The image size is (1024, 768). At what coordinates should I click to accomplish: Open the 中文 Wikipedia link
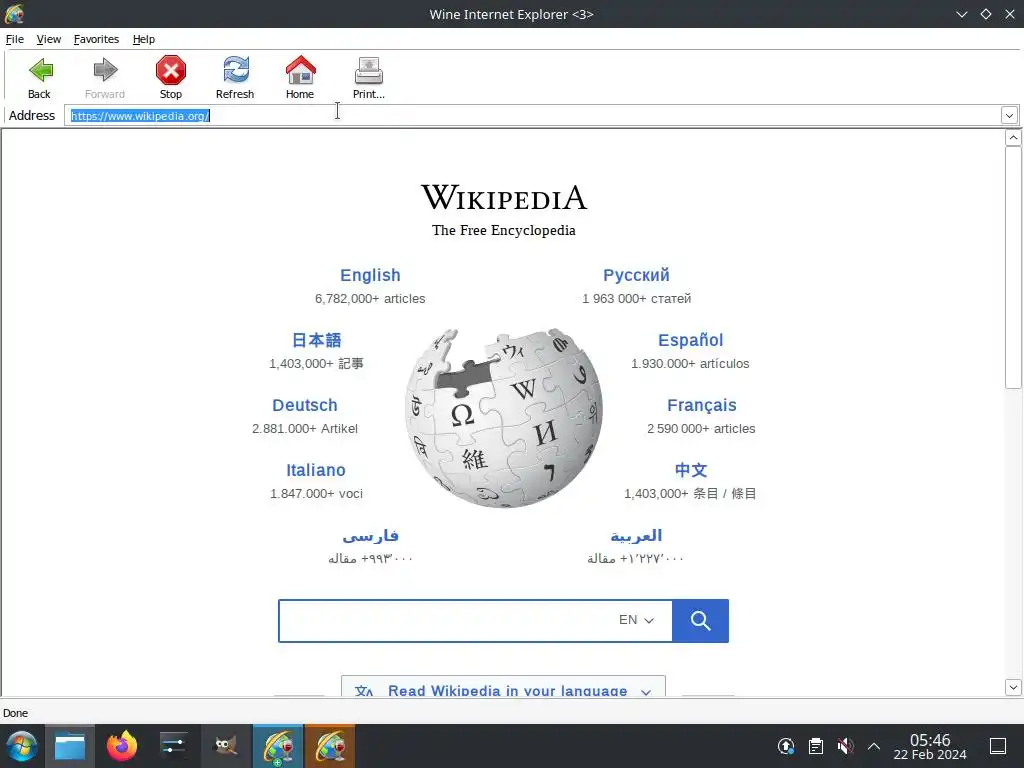click(690, 470)
